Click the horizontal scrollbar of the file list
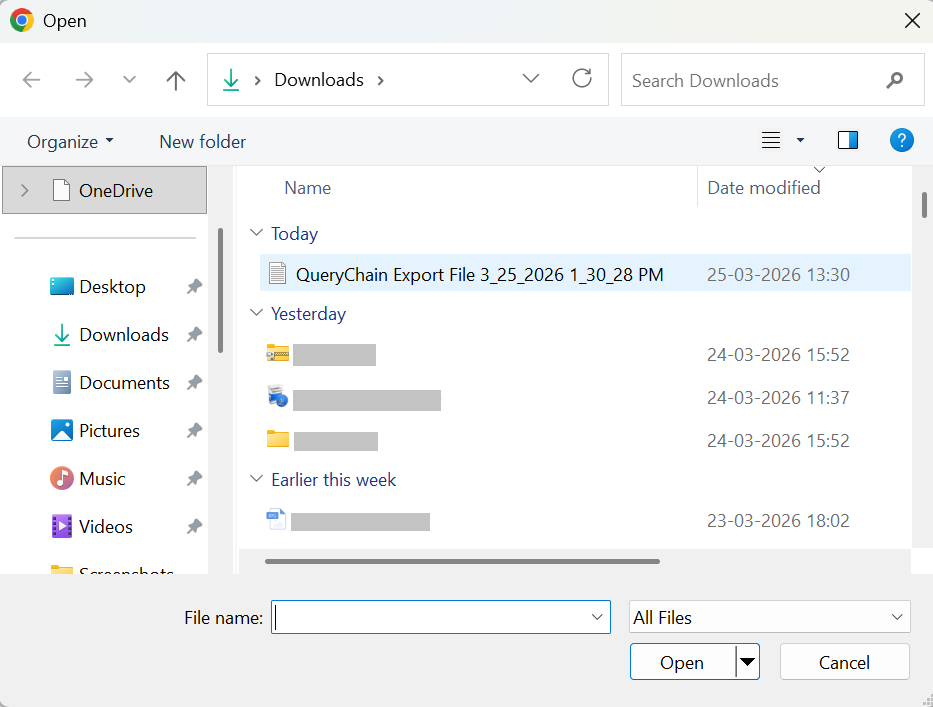The height and width of the screenshot is (707, 933). click(x=462, y=561)
